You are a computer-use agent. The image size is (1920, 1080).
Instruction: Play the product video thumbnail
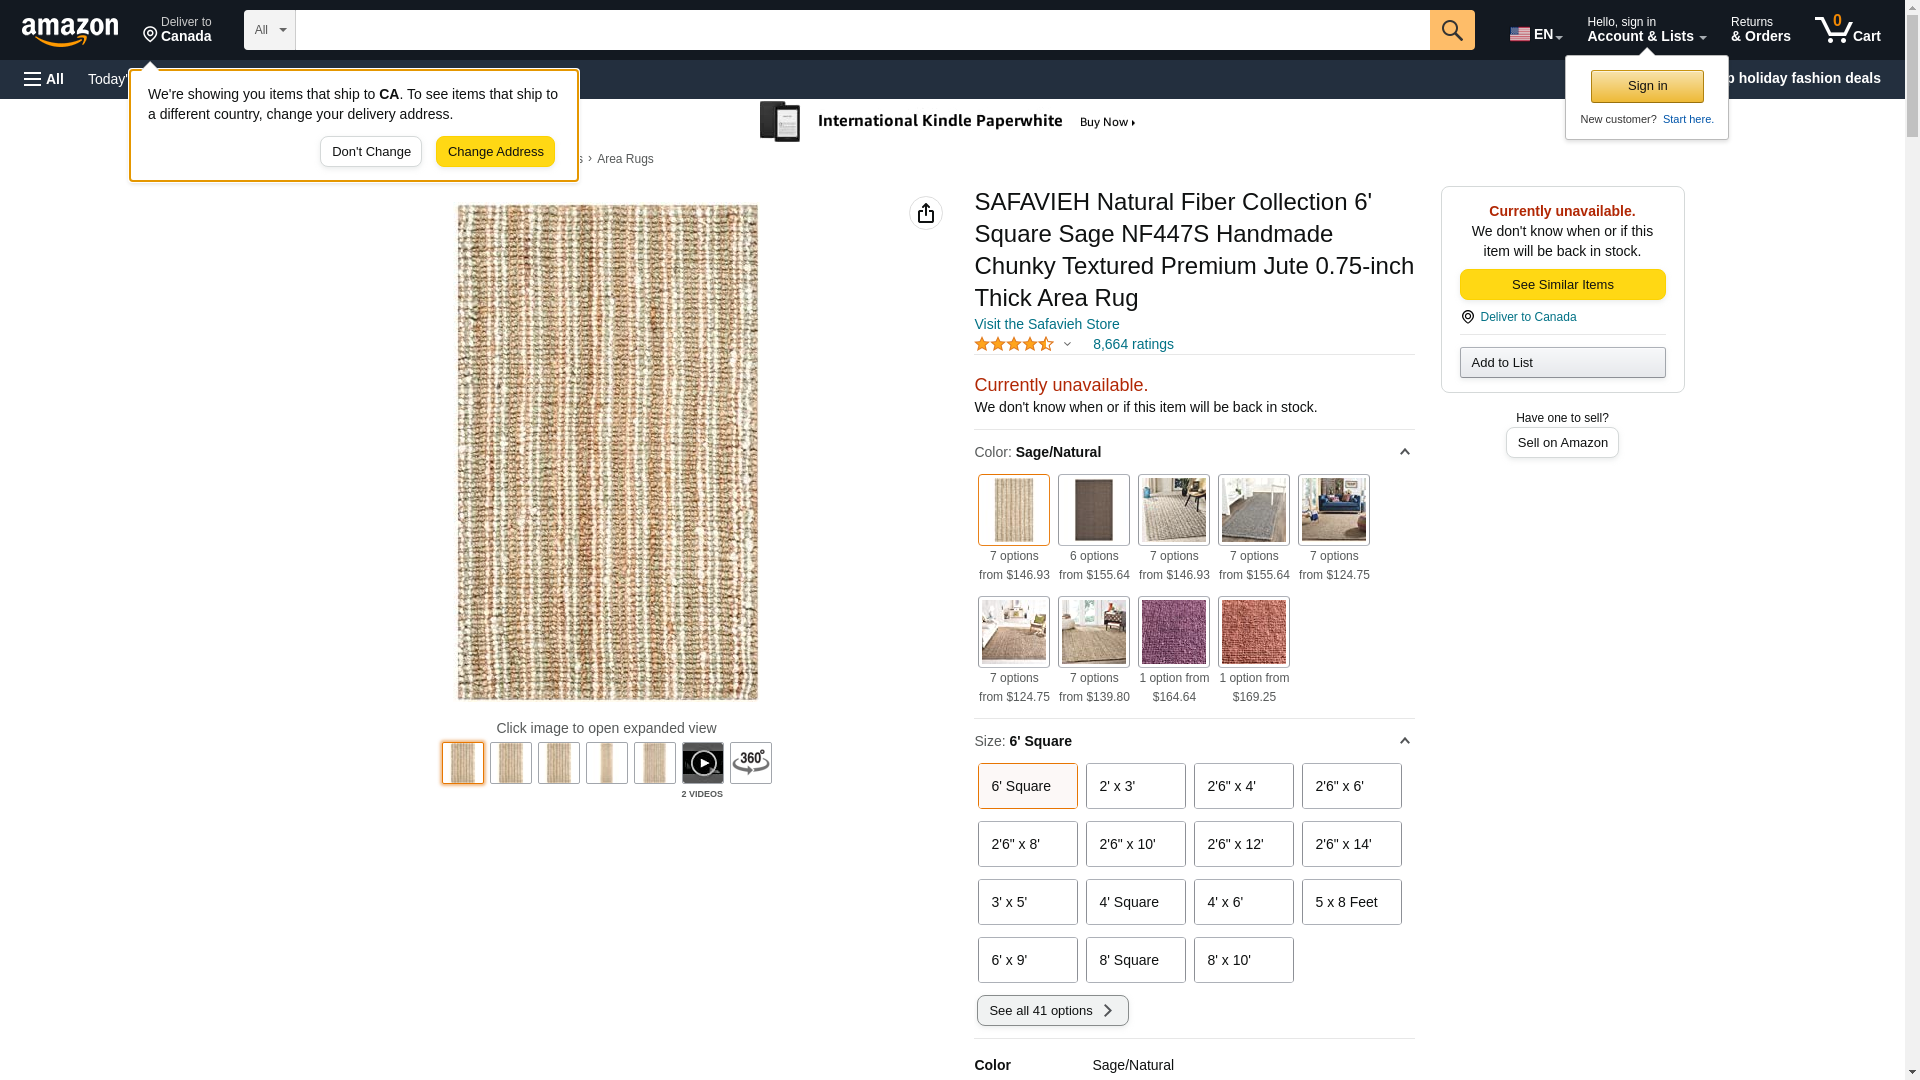pyautogui.click(x=702, y=763)
